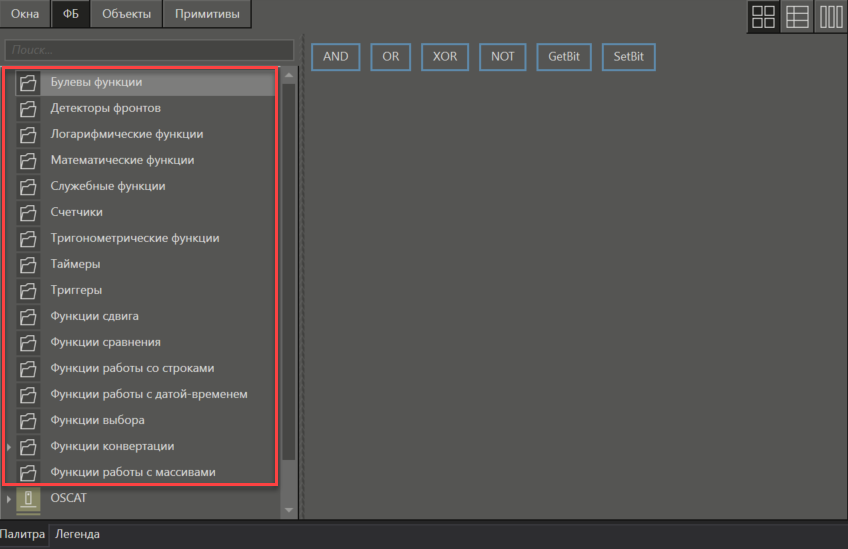Select the XOR function block
Image resolution: width=848 pixels, height=549 pixels.
coord(445,57)
